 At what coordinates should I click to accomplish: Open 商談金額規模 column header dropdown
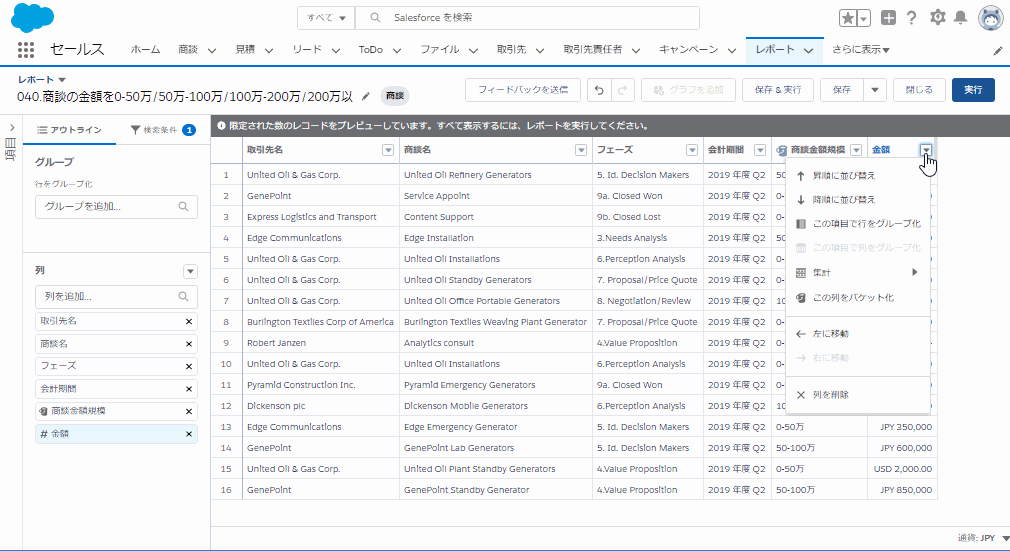[x=856, y=150]
